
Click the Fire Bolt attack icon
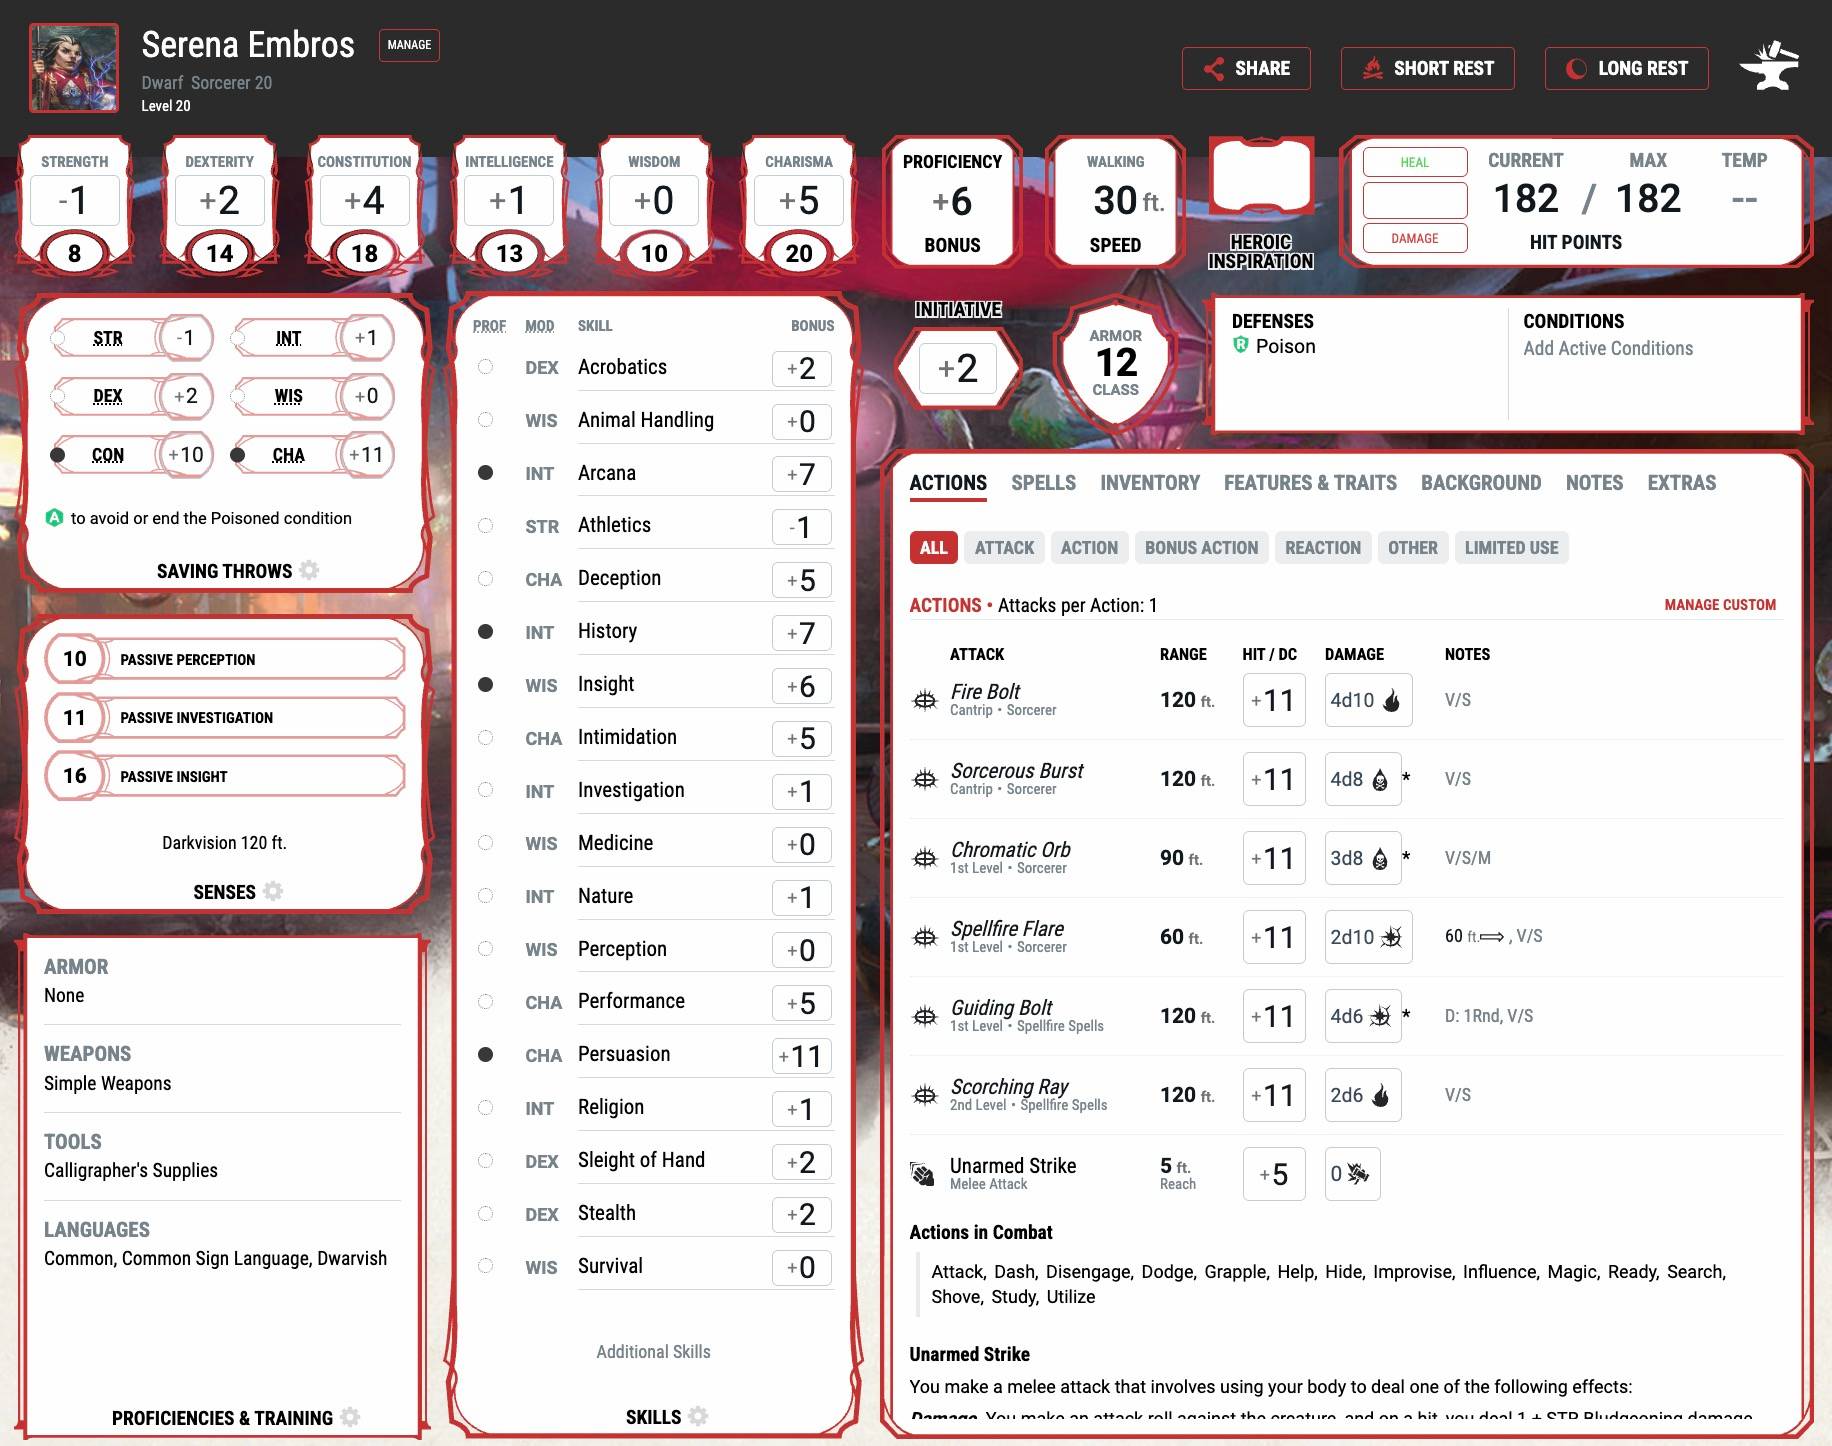(x=926, y=699)
